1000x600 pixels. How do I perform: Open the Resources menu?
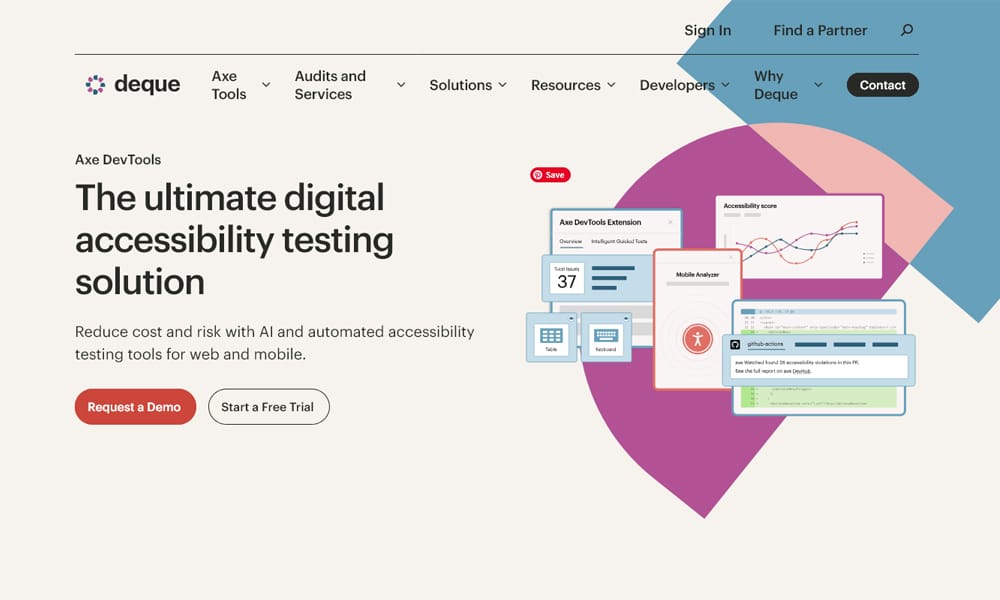click(573, 85)
